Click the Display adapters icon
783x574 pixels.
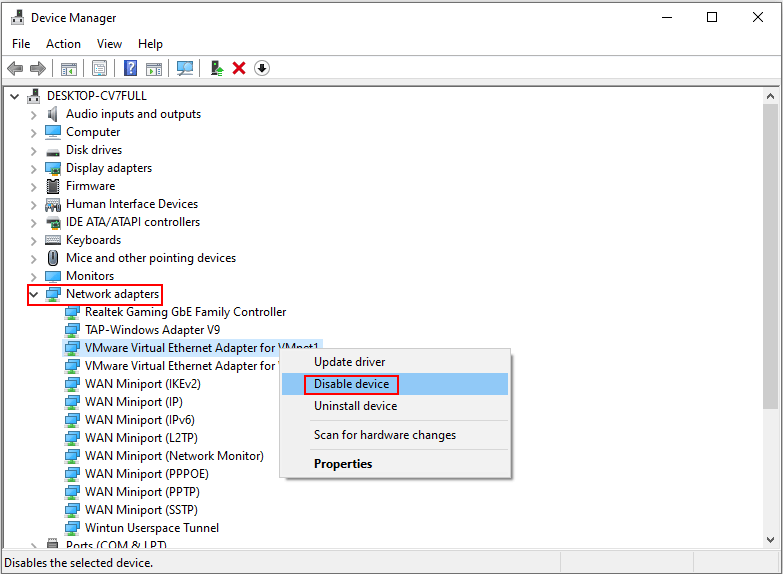53,168
